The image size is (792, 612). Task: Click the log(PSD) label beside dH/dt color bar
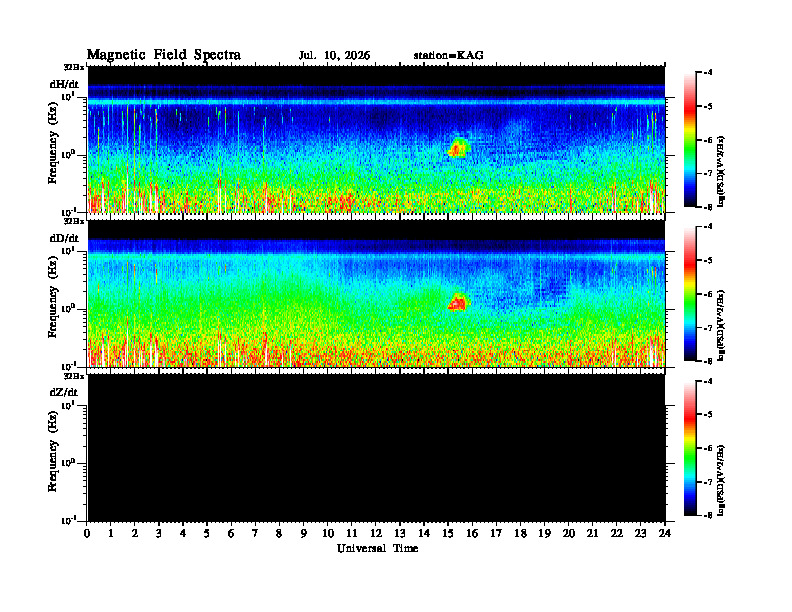722,172
